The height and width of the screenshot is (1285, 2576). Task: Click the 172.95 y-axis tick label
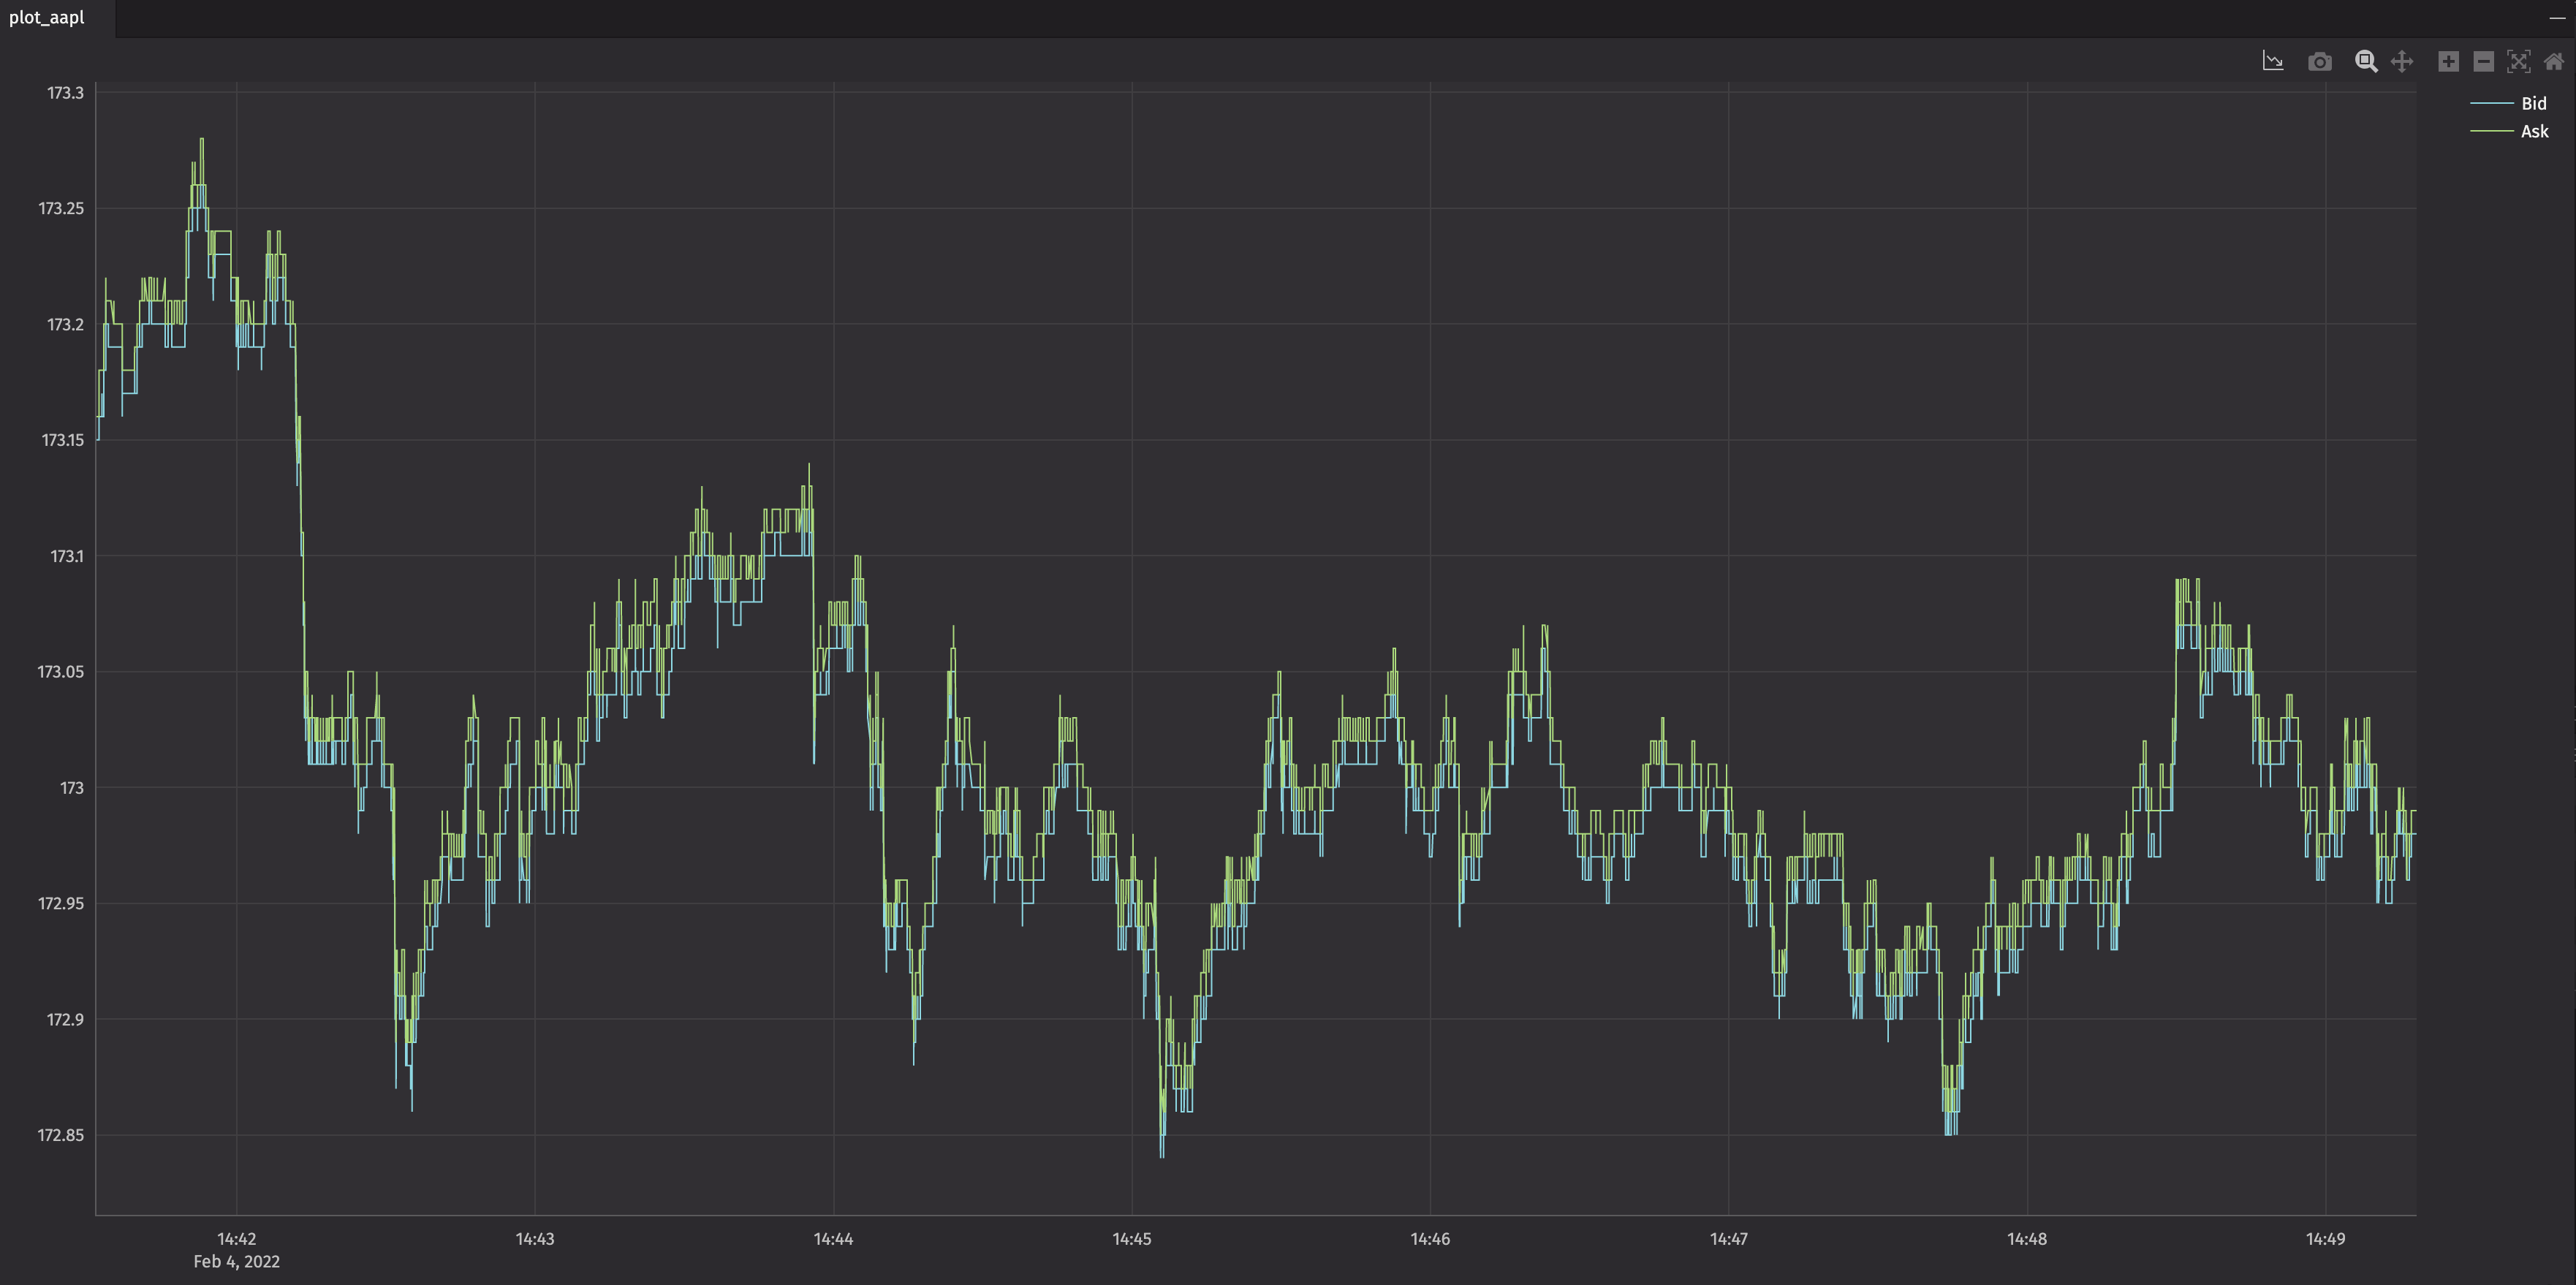tap(61, 903)
